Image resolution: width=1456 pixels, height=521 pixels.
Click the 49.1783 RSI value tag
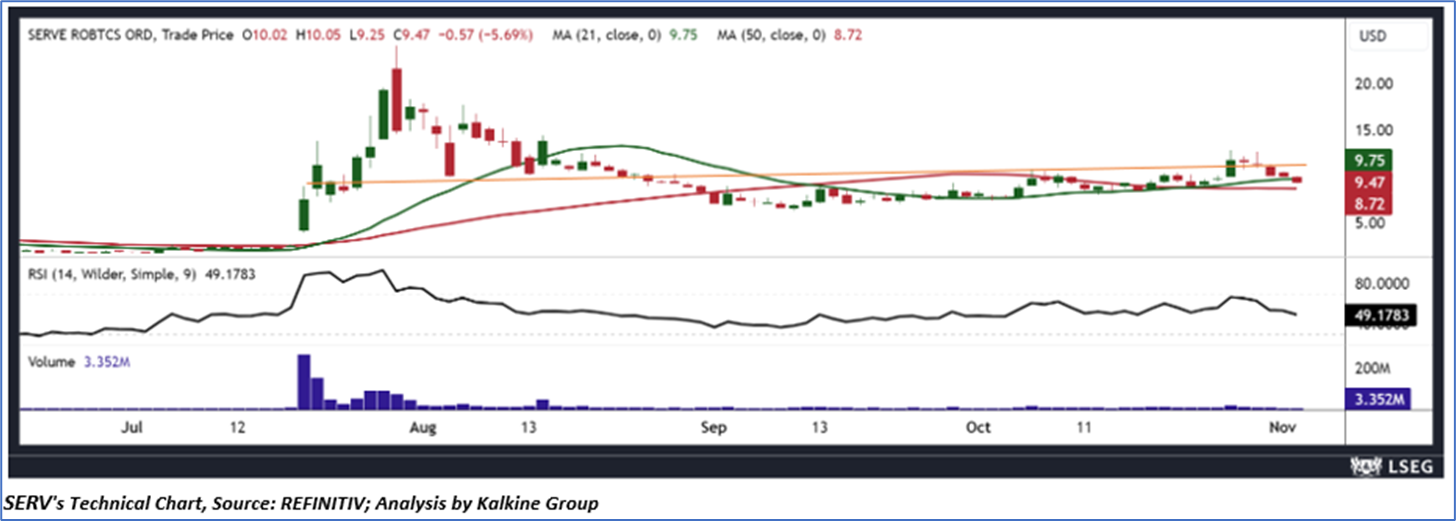(x=1381, y=314)
